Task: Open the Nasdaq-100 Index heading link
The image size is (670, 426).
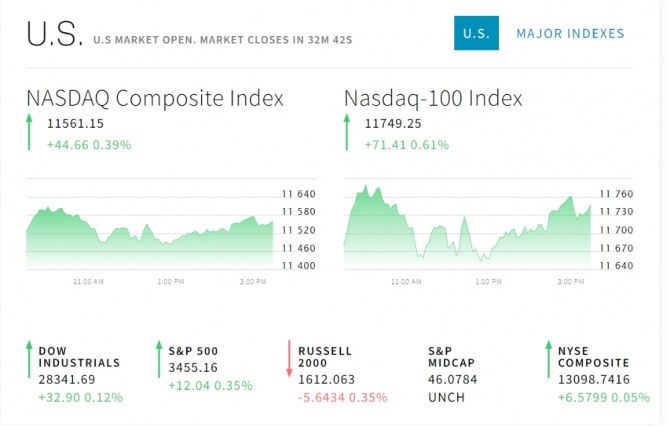Action: click(x=433, y=98)
